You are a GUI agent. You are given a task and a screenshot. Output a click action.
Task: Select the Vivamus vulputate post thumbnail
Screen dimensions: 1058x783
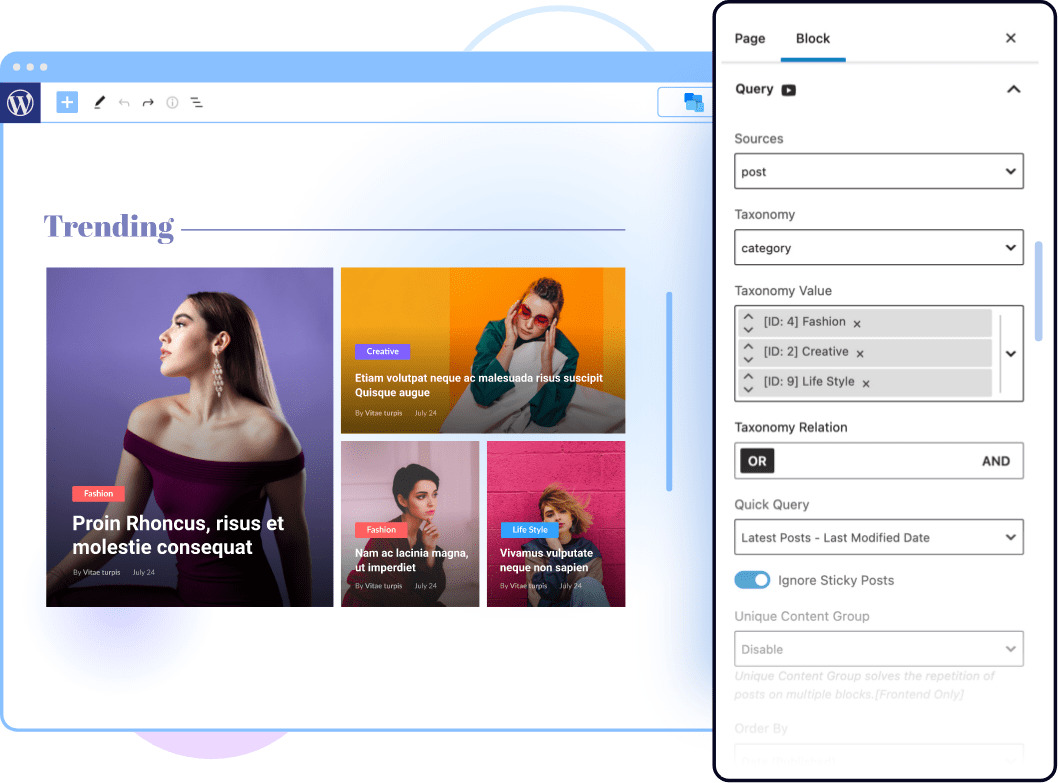(x=556, y=524)
